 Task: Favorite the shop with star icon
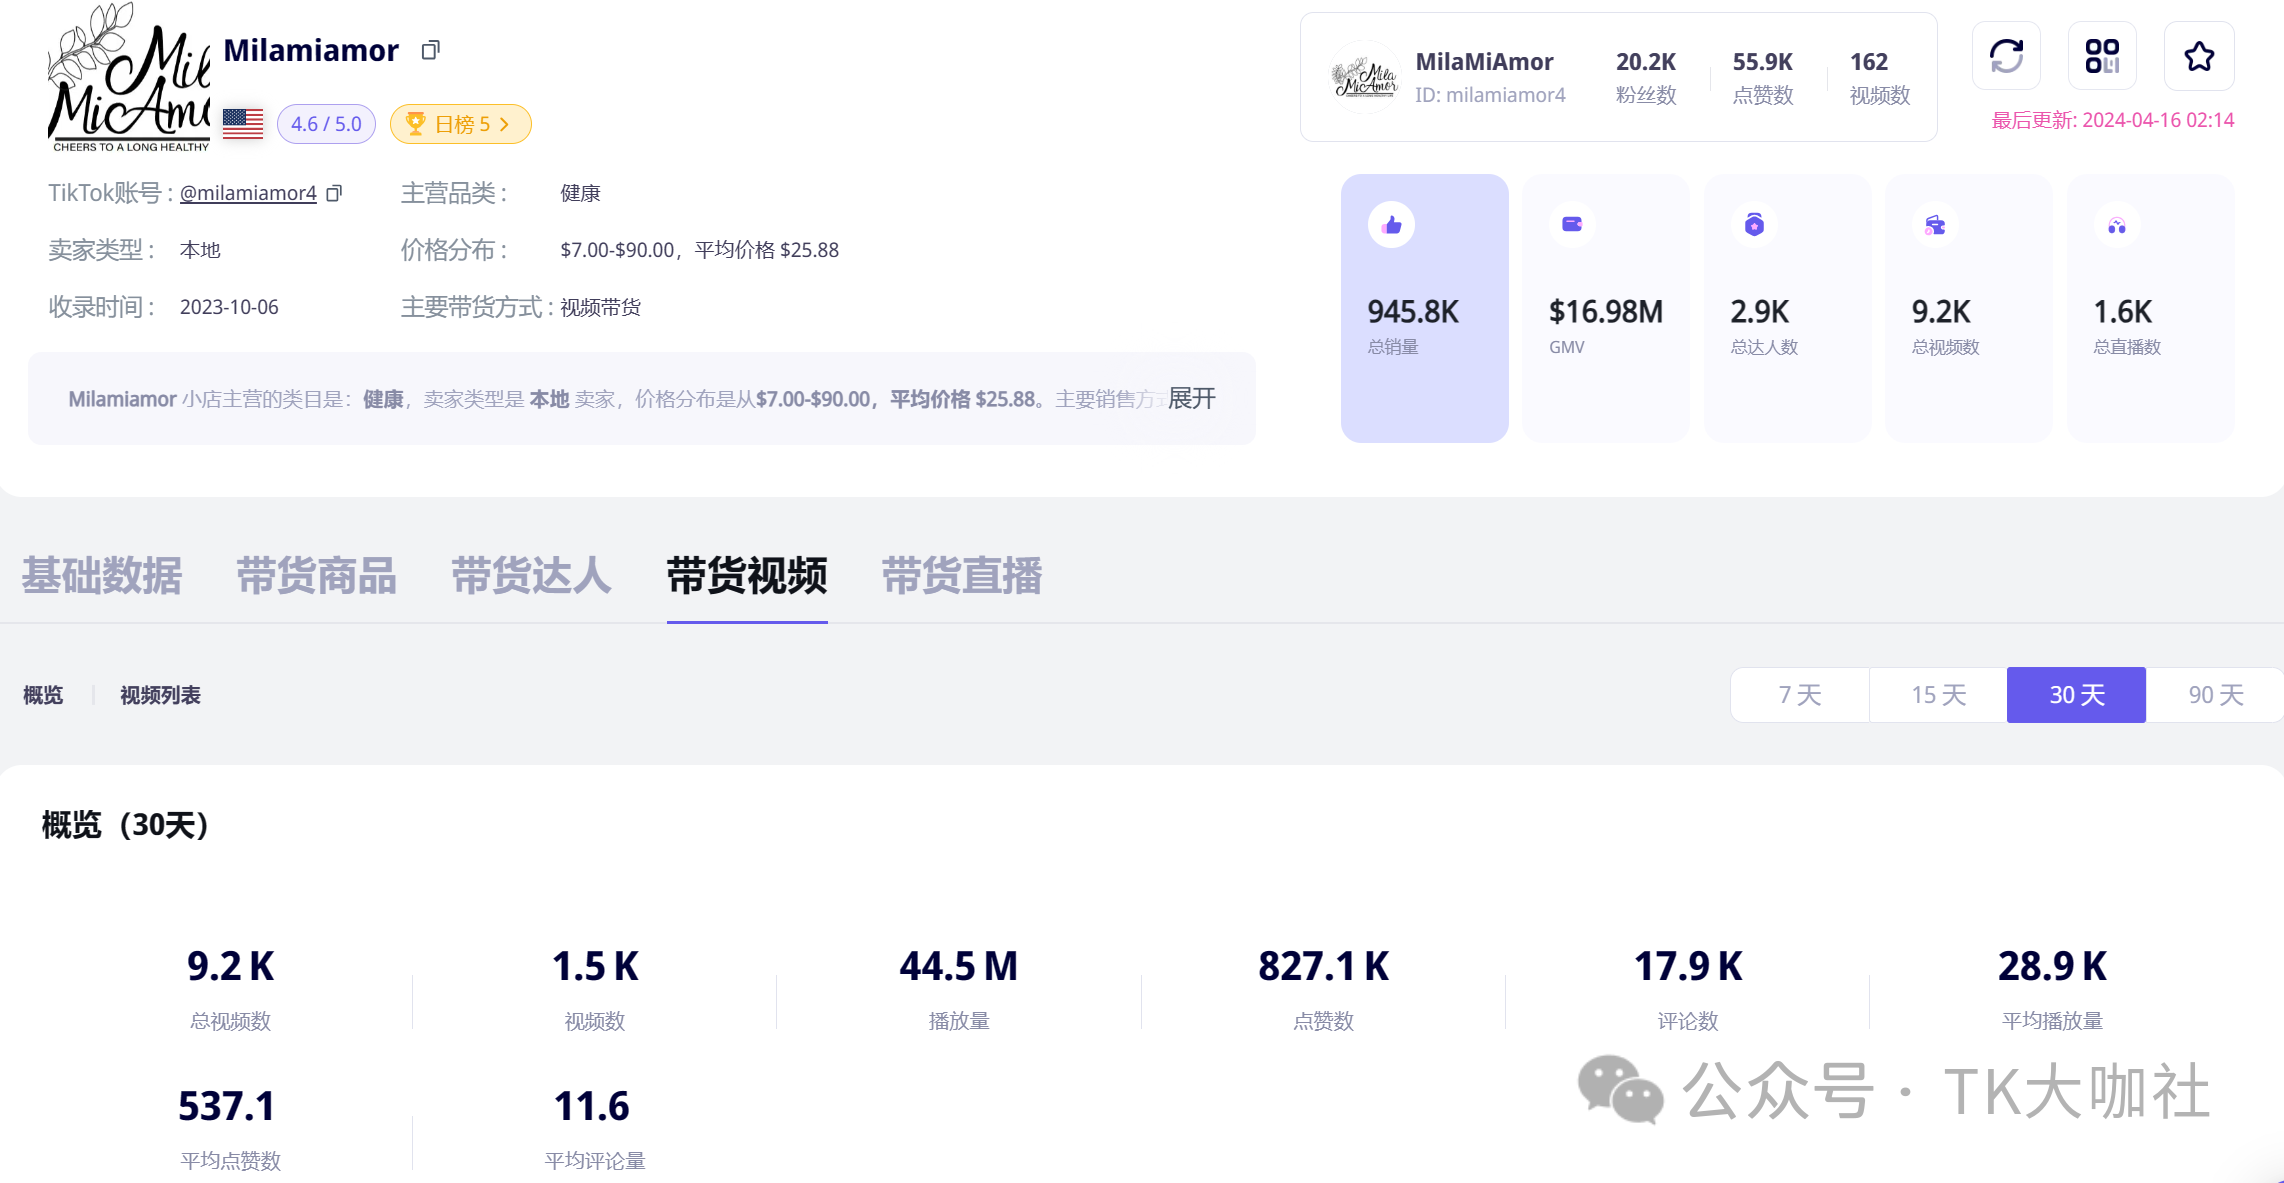(x=2198, y=57)
